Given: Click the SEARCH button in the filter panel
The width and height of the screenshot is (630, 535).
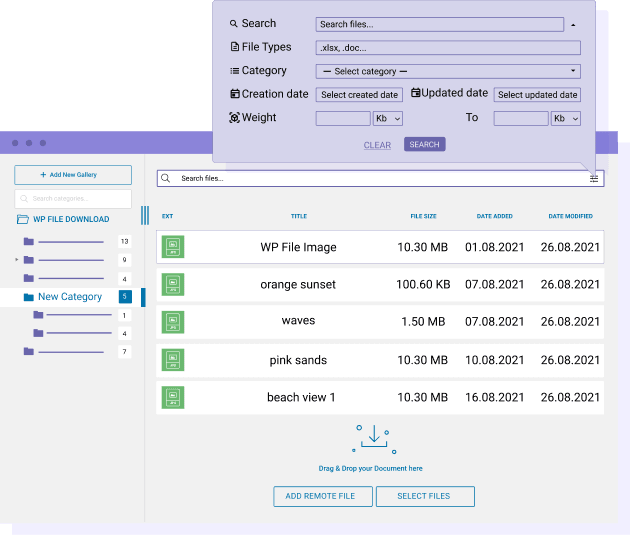Looking at the screenshot, I should (x=424, y=144).
